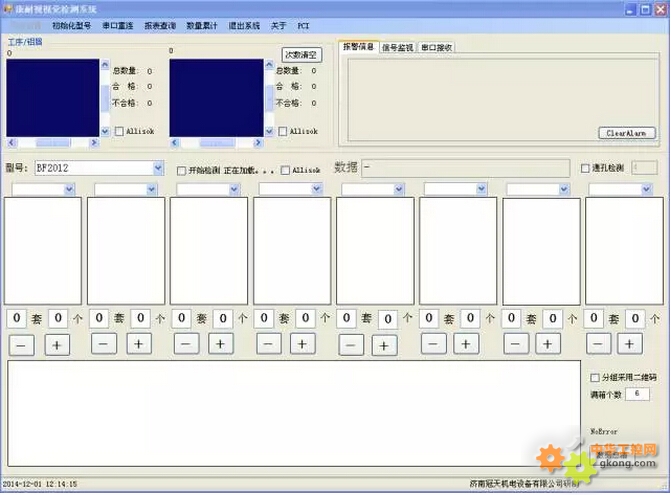
Task: Click the plus button under the first column
Action: (x=56, y=344)
